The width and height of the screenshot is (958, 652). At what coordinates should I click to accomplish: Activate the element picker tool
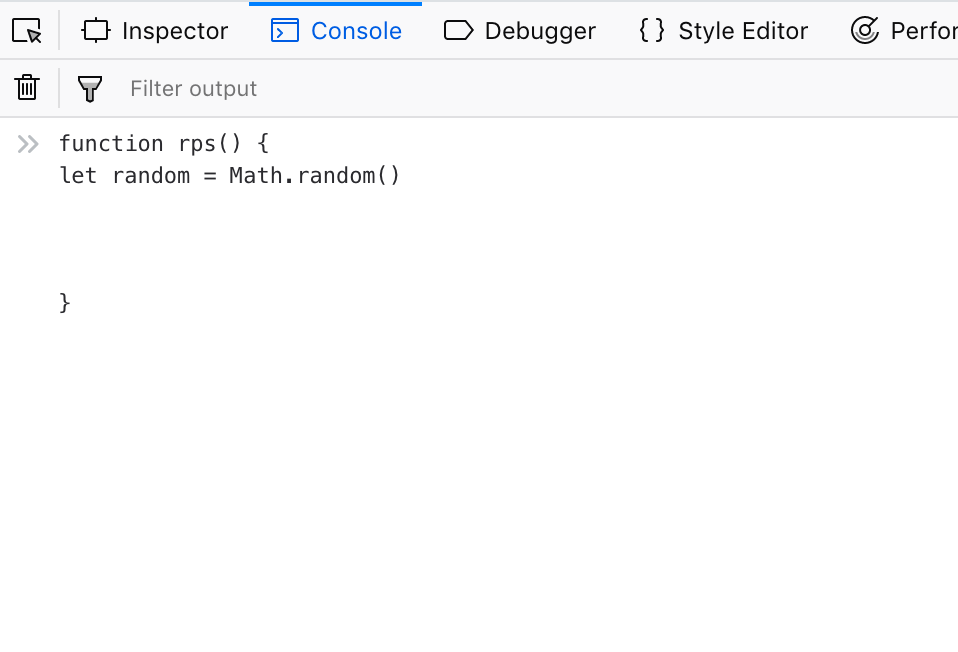pyautogui.click(x=27, y=31)
